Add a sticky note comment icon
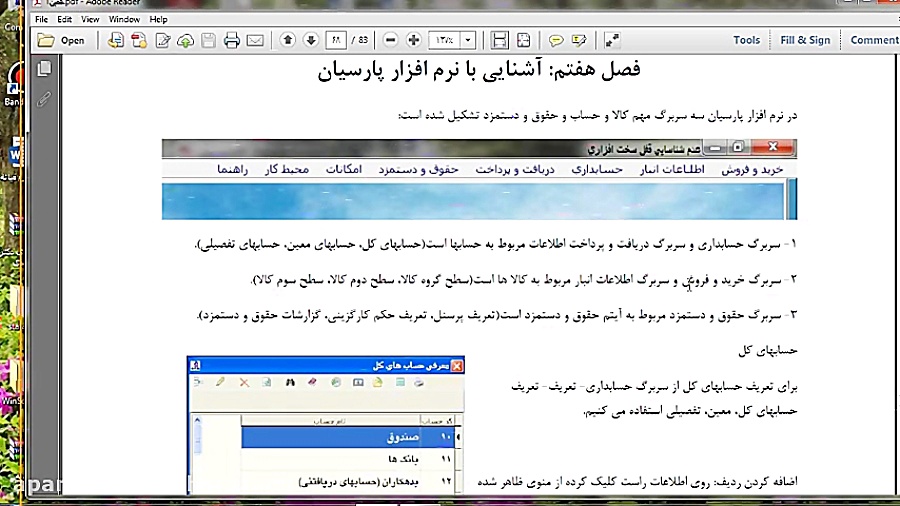The width and height of the screenshot is (900, 506). (x=556, y=40)
